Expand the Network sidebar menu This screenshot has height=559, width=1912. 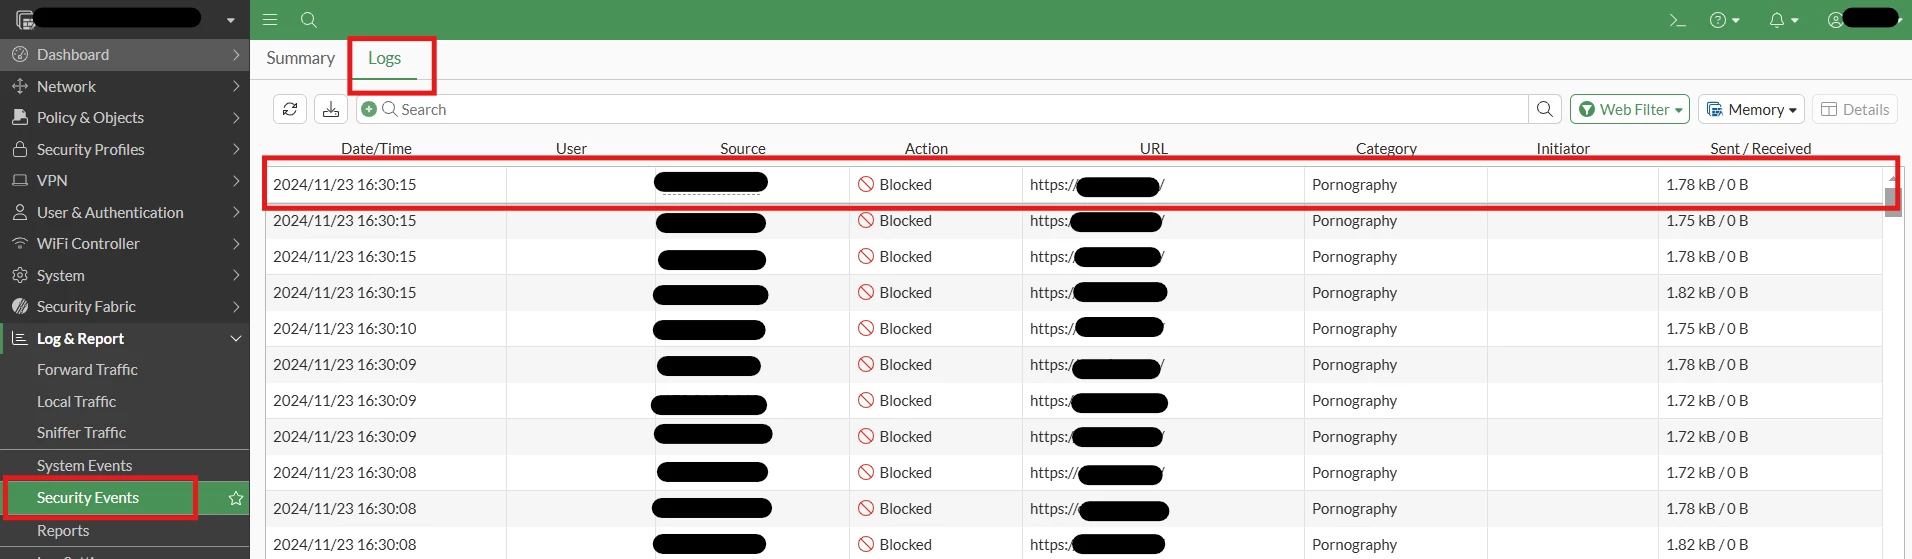click(124, 87)
